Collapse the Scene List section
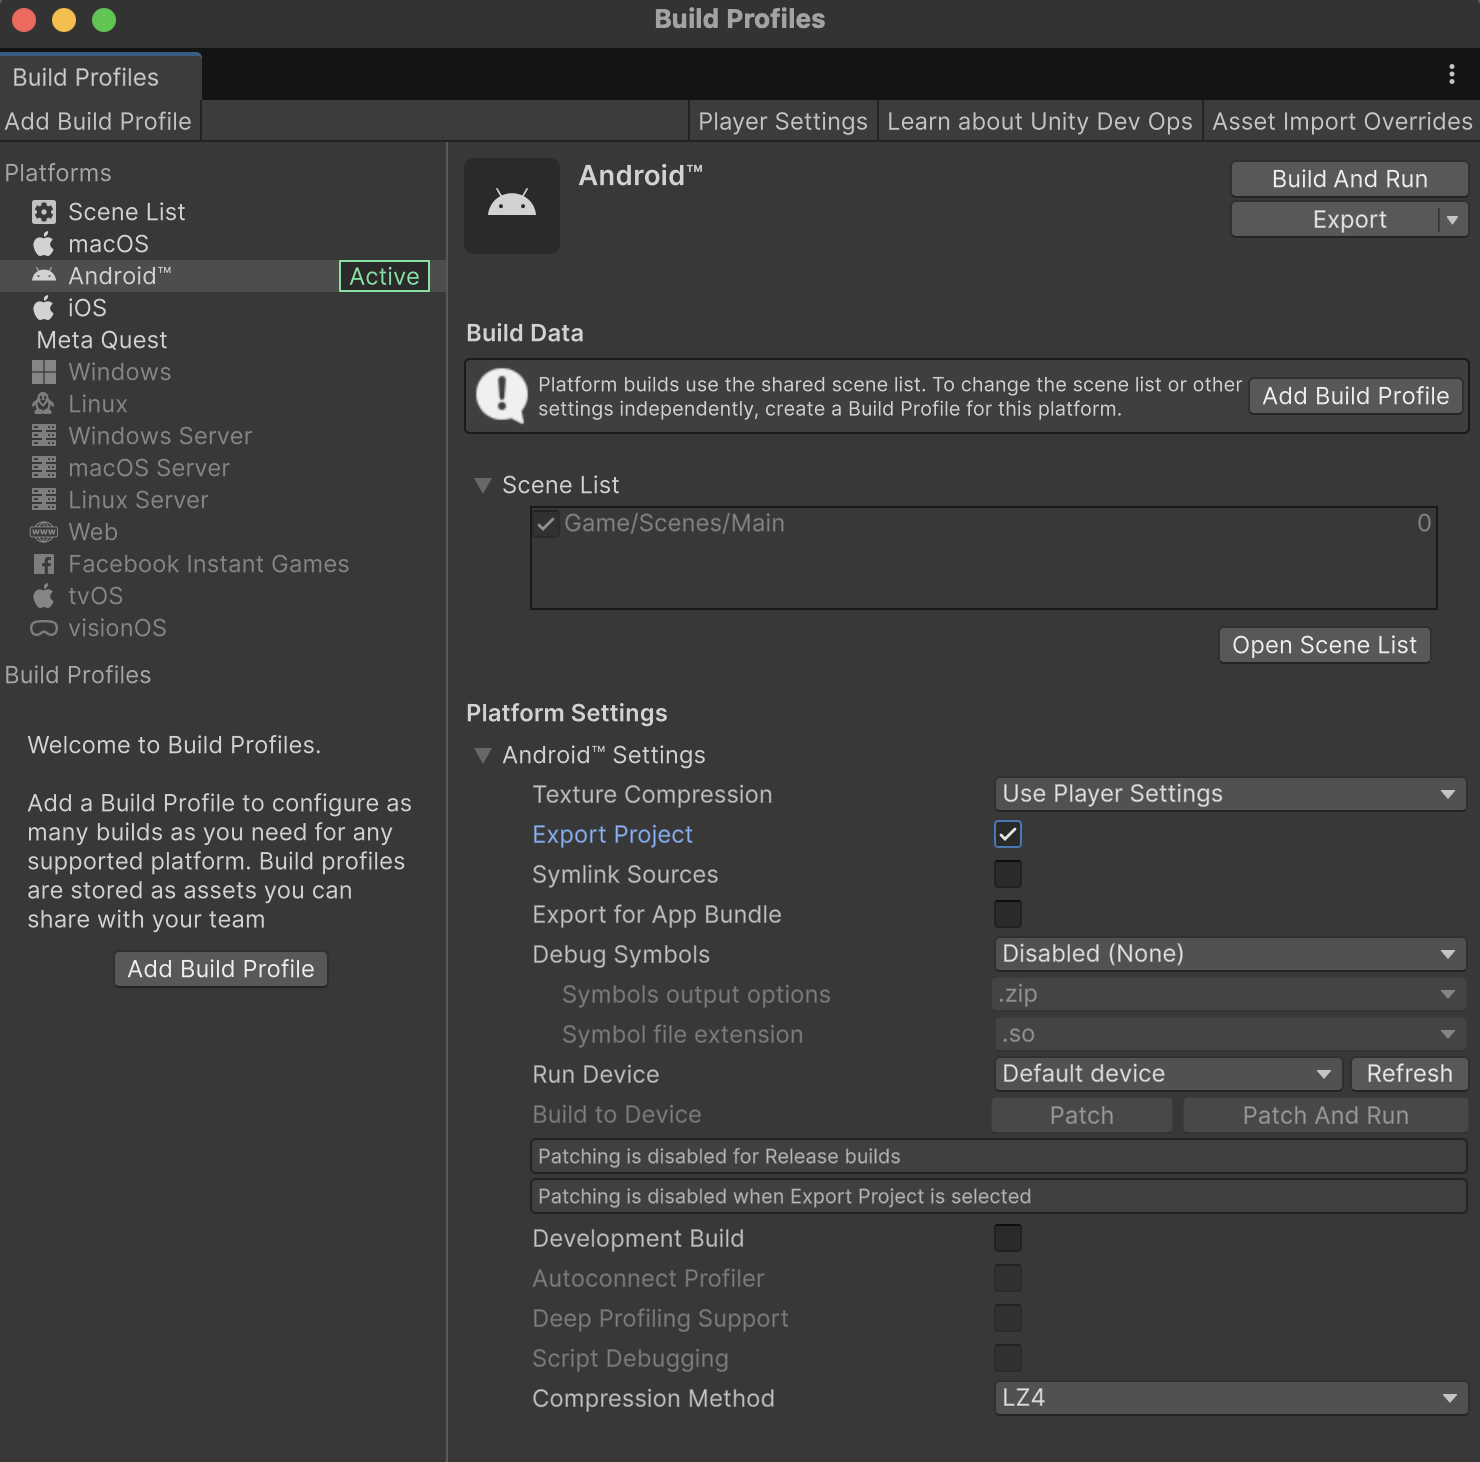Screen dimensions: 1480x1462 pyautogui.click(x=483, y=485)
